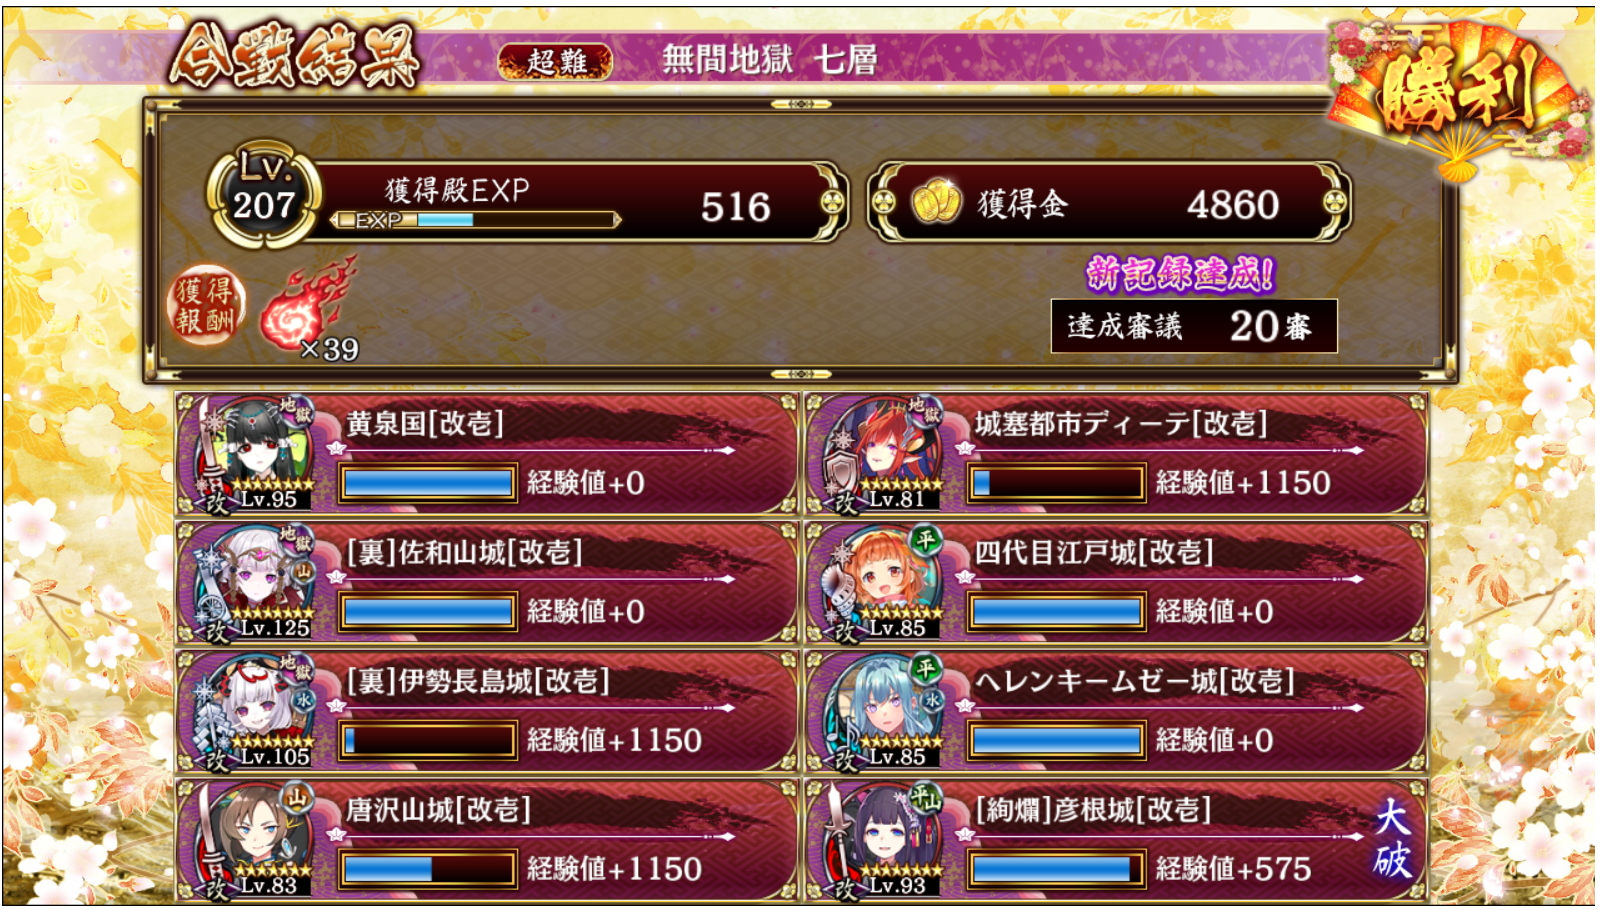
Task: Click the ヘレンキームゼー城[改壱] character portrait
Action: (x=884, y=711)
